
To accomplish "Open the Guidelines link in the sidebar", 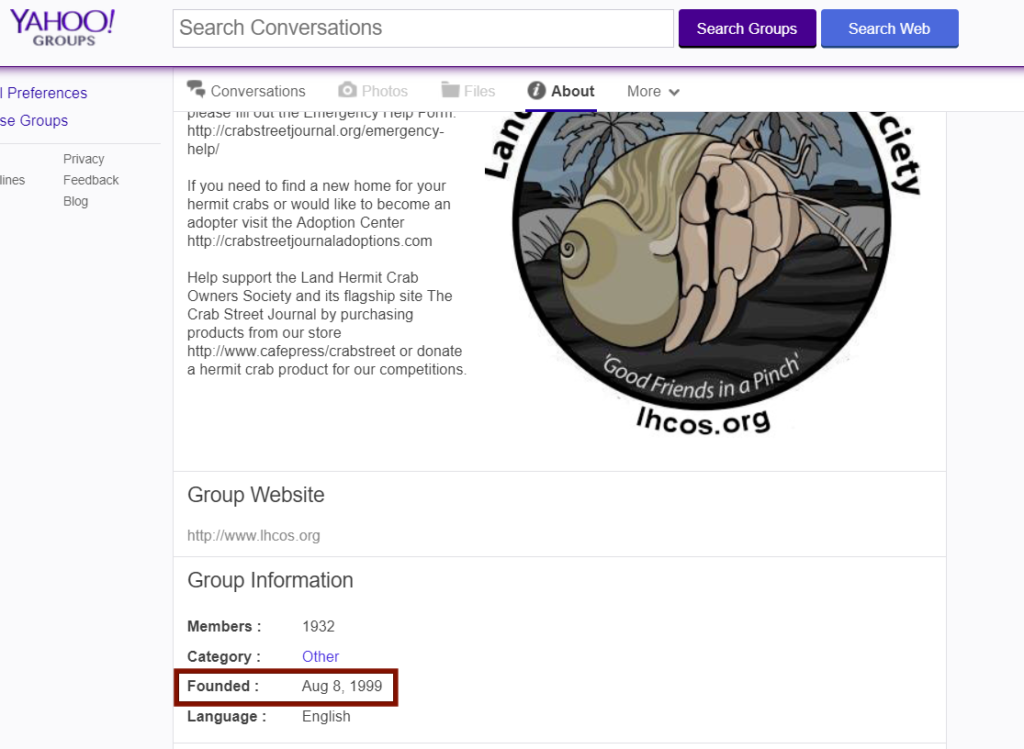I will (x=12, y=180).
